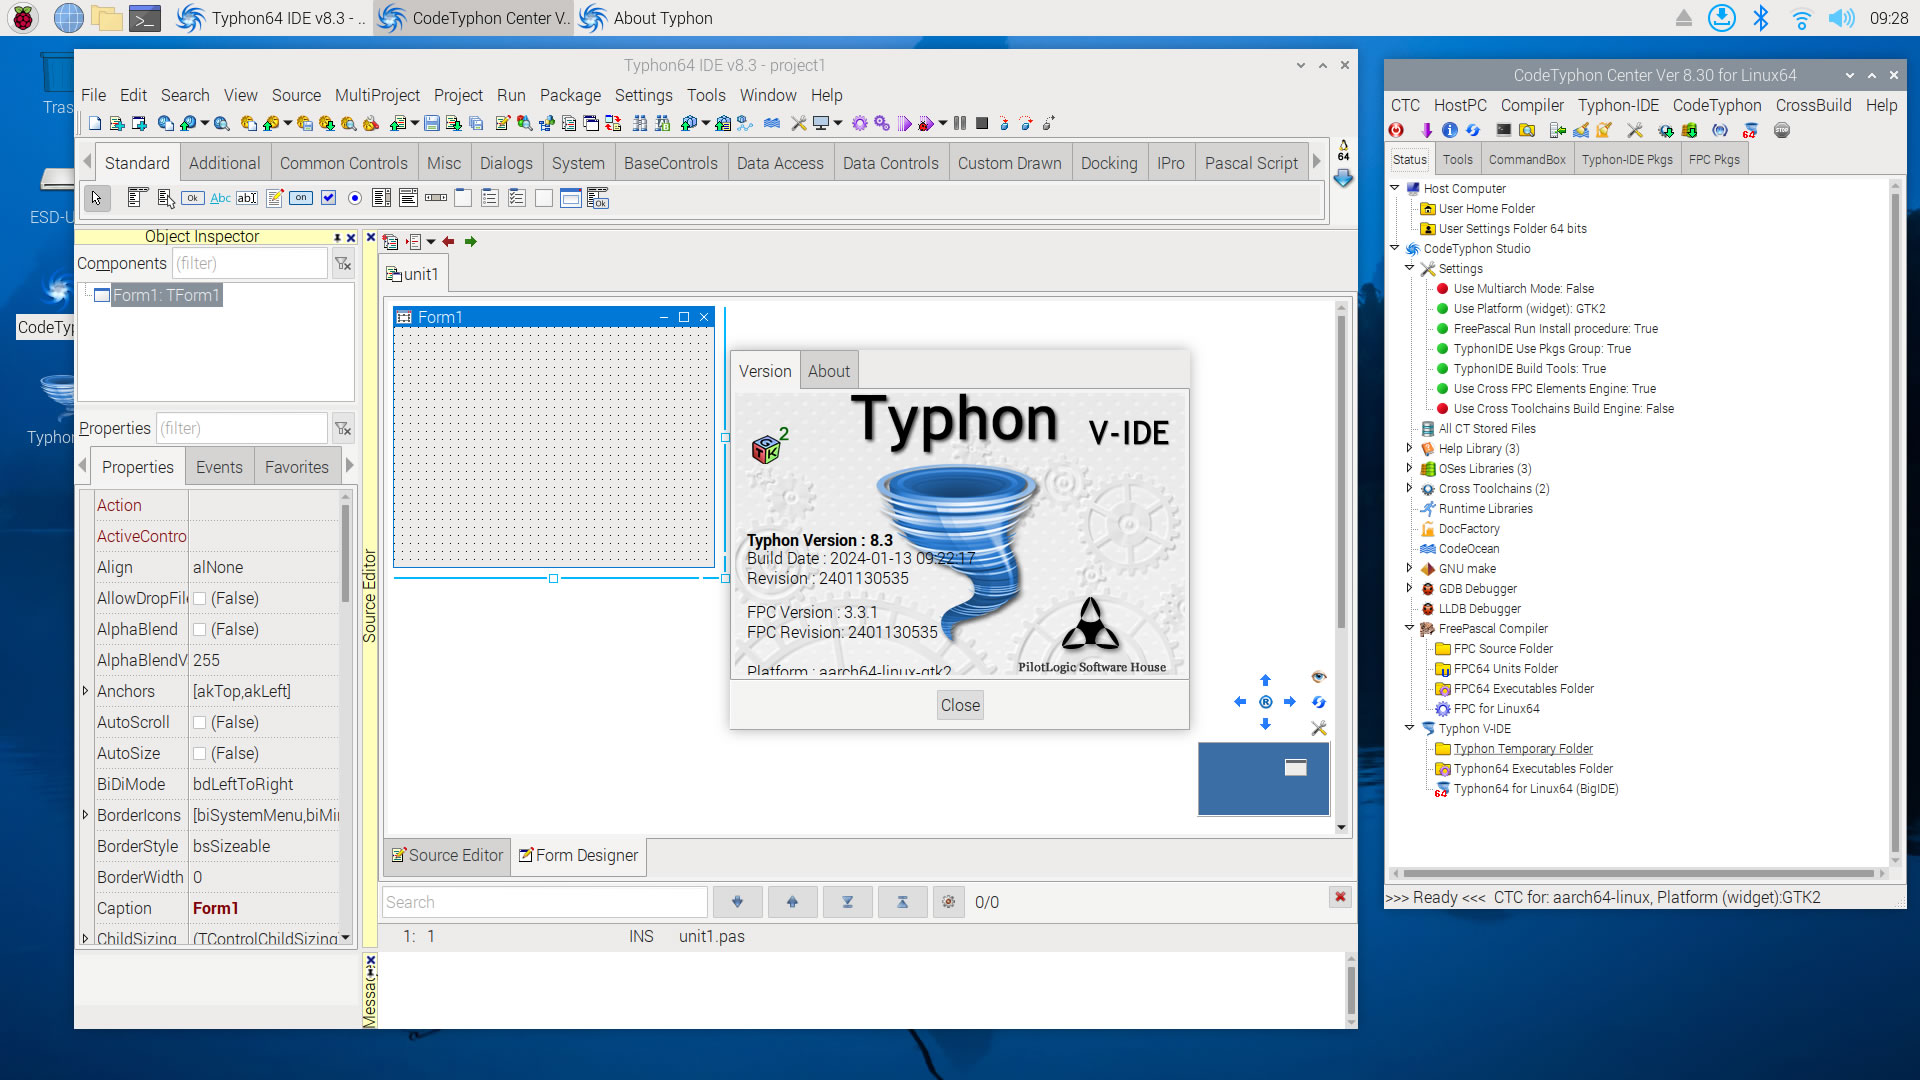This screenshot has width=1920, height=1080.
Task: Toggle the AutoSize checkbox
Action: click(200, 754)
